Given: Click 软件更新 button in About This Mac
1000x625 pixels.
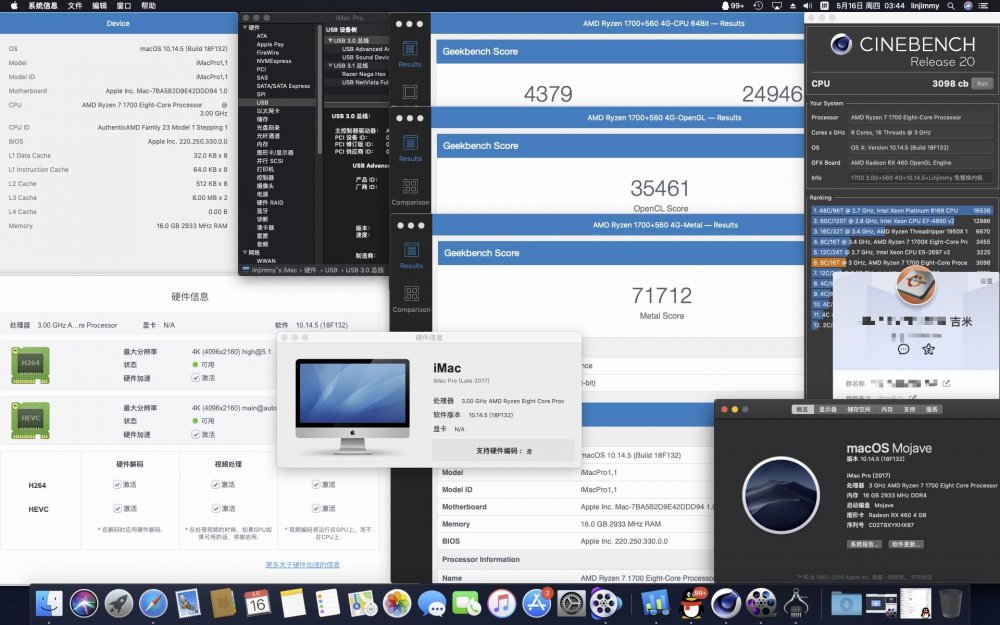Looking at the screenshot, I should pos(906,544).
